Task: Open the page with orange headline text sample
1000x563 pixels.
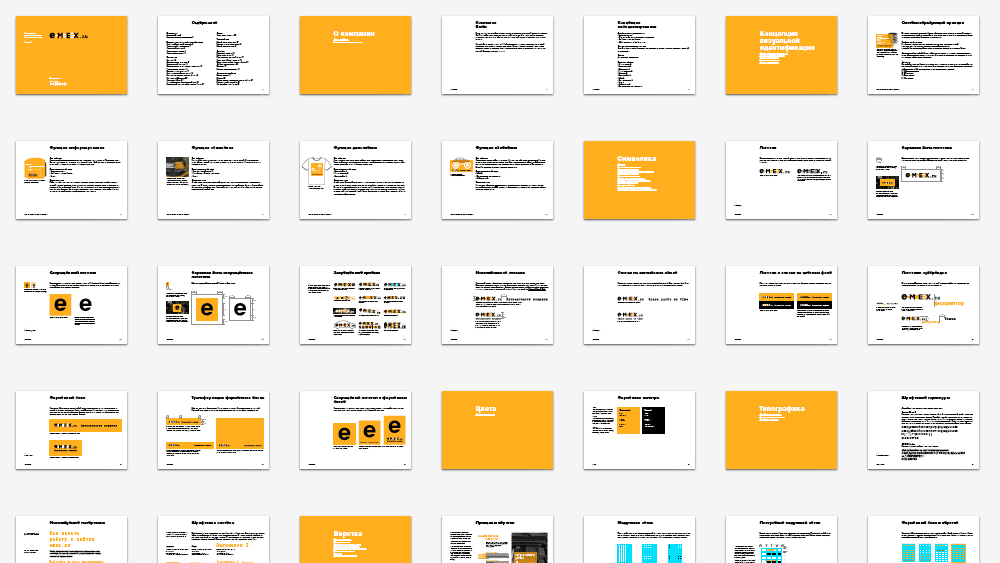Action: pyautogui.click(x=71, y=540)
